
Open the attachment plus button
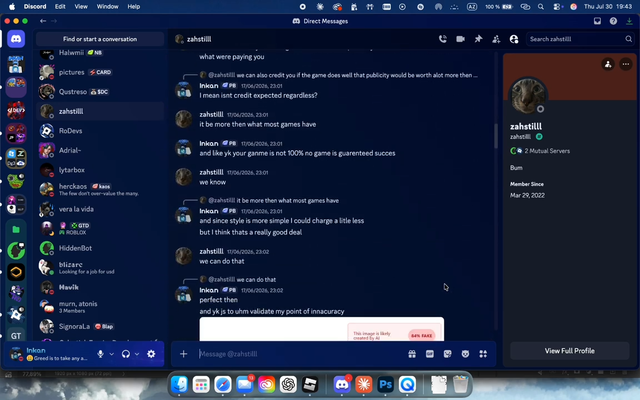point(183,354)
